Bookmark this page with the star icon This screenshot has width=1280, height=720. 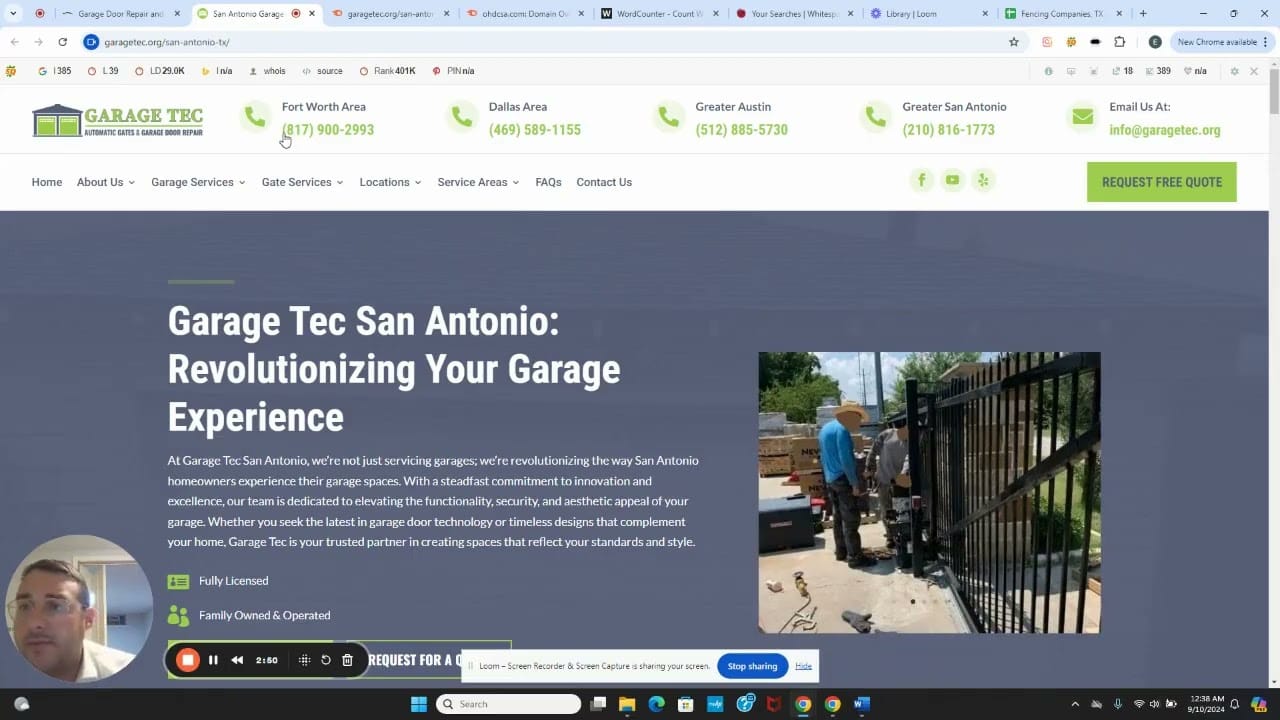click(1013, 42)
